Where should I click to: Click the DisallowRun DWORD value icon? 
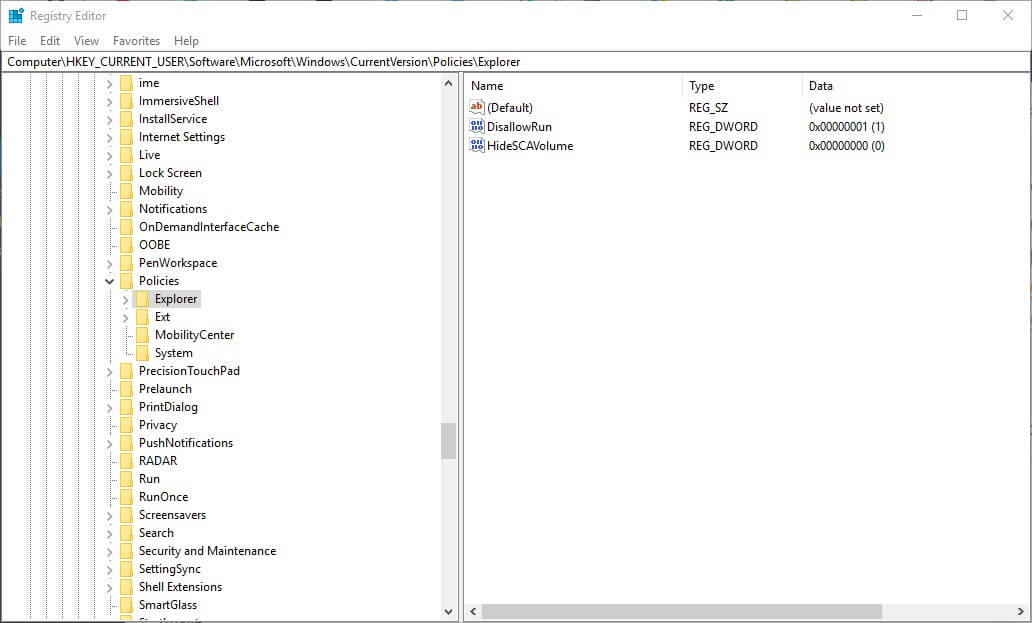(477, 126)
